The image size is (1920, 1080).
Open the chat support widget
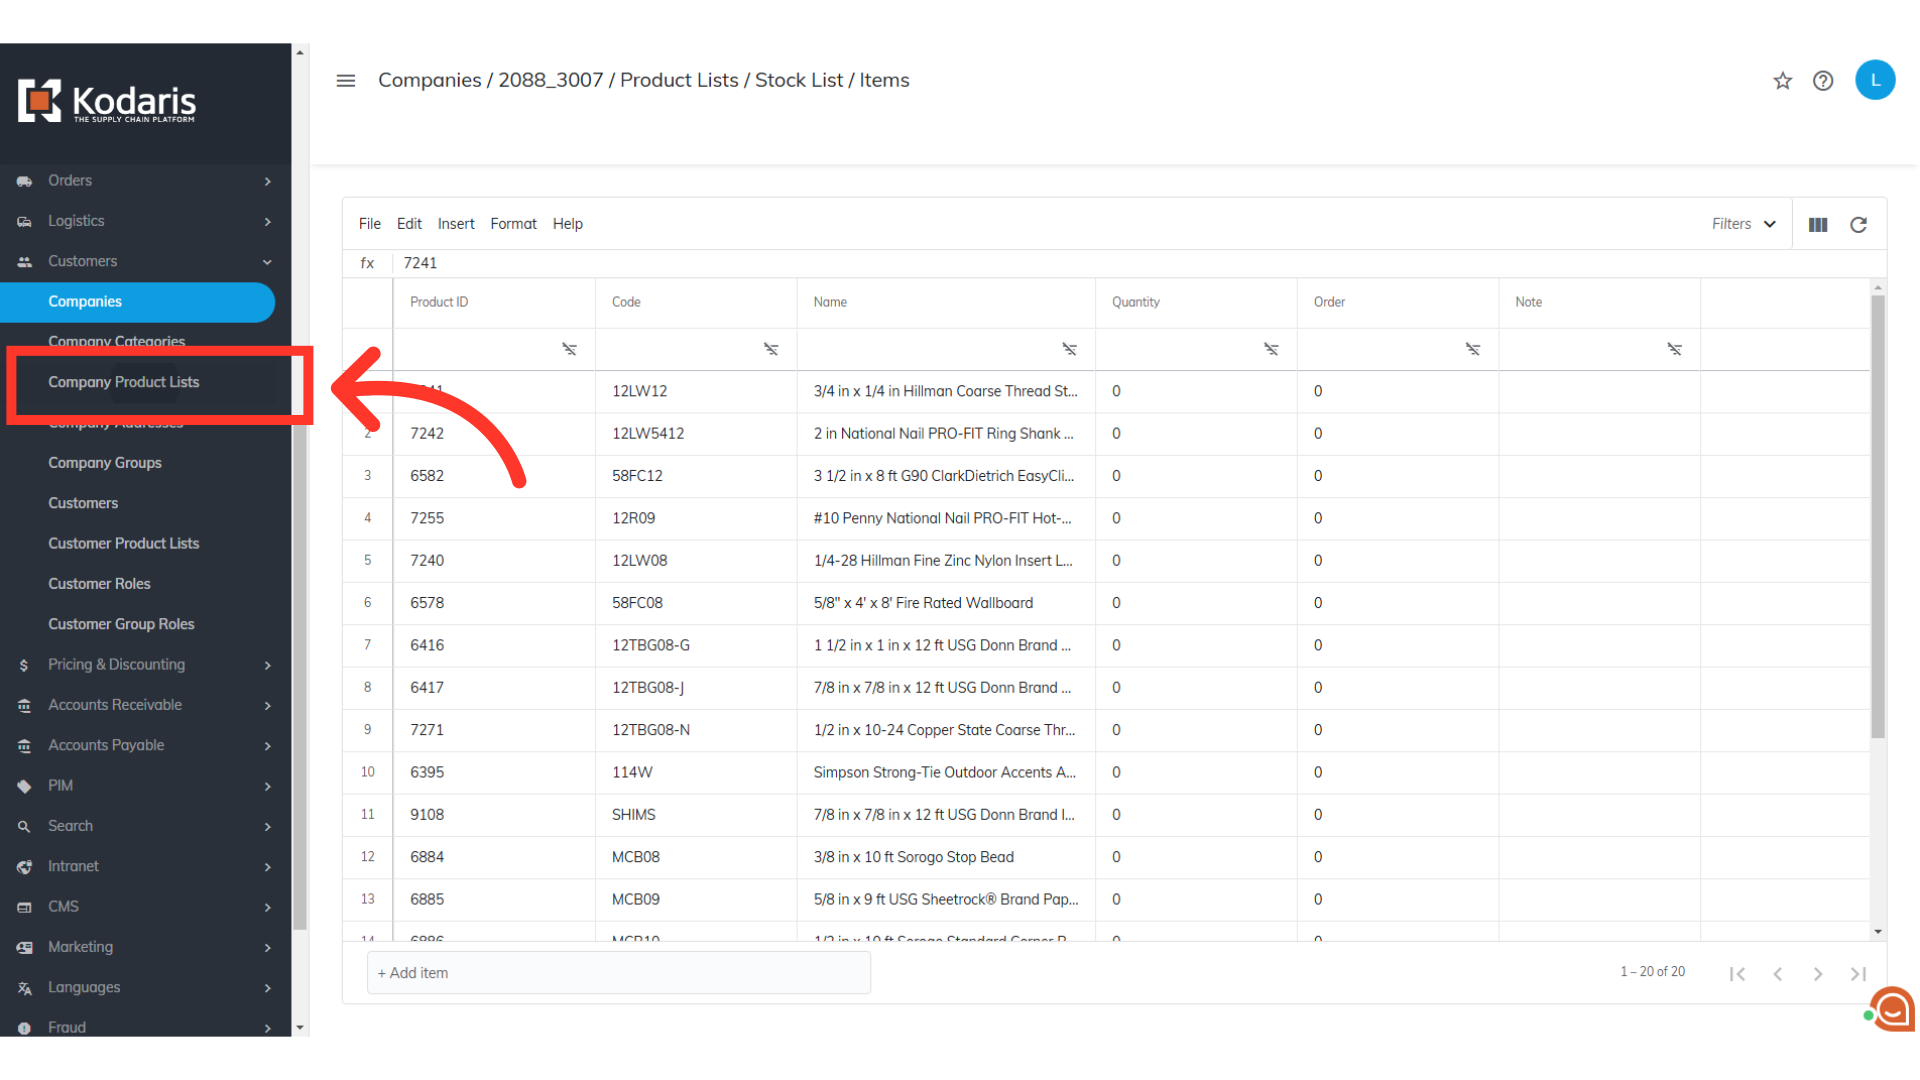[x=1892, y=1010]
